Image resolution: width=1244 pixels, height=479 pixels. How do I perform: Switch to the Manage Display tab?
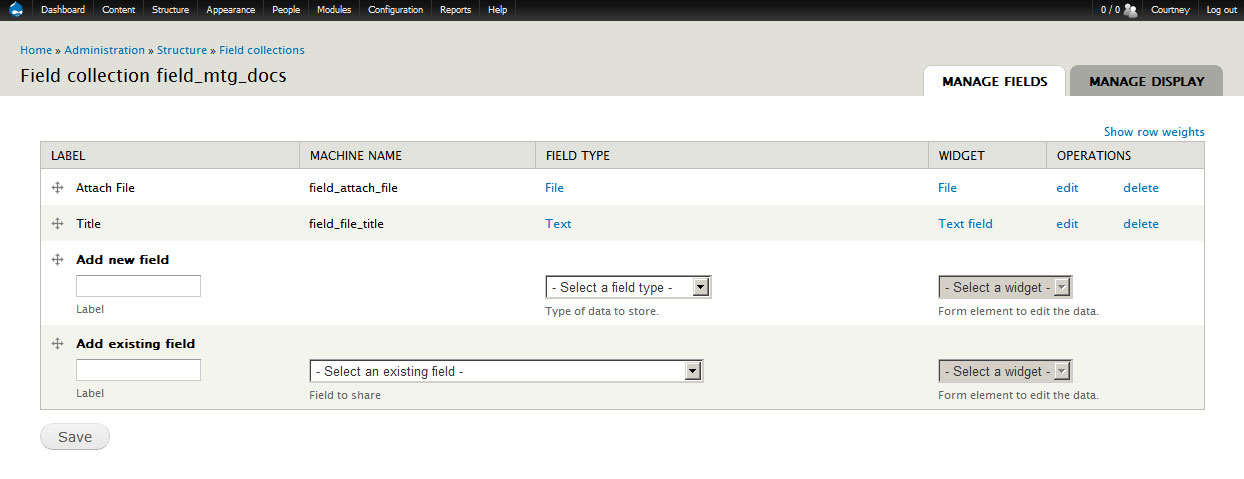[x=1147, y=81]
